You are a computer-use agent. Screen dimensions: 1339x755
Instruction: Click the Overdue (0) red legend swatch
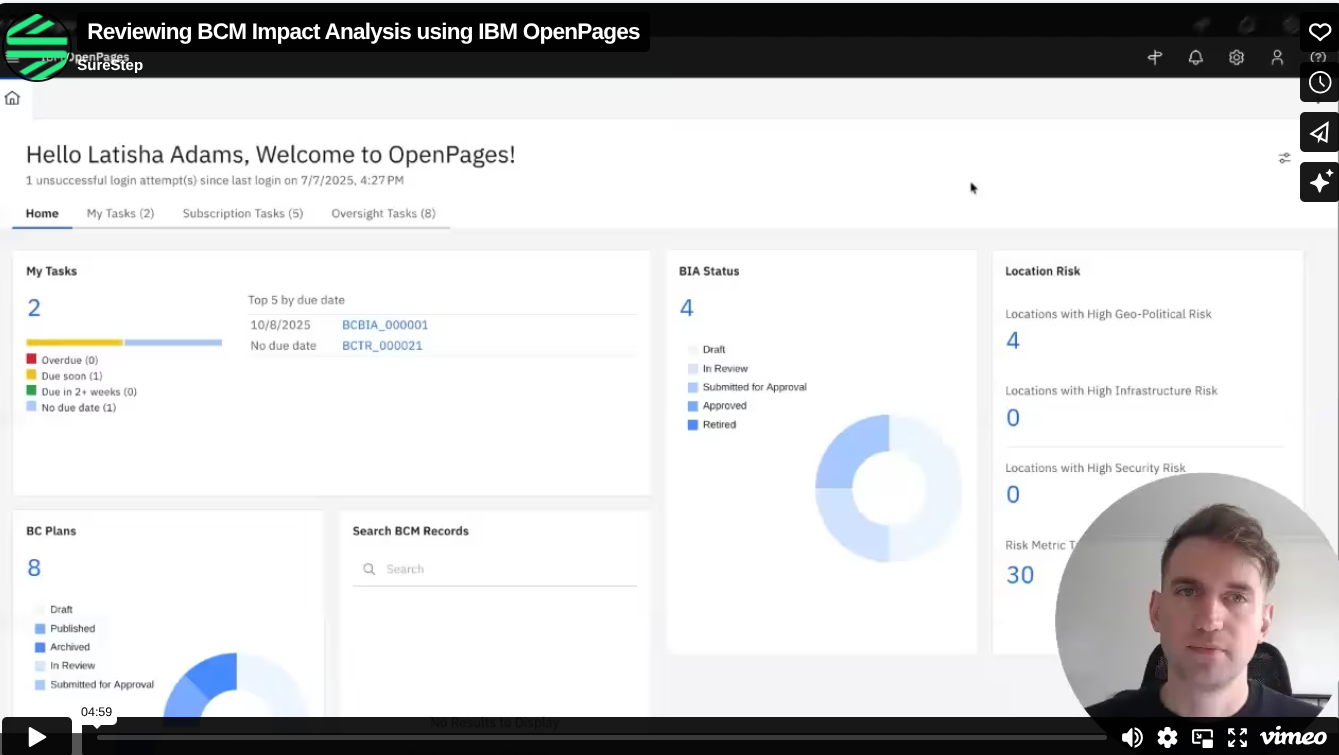coord(31,359)
